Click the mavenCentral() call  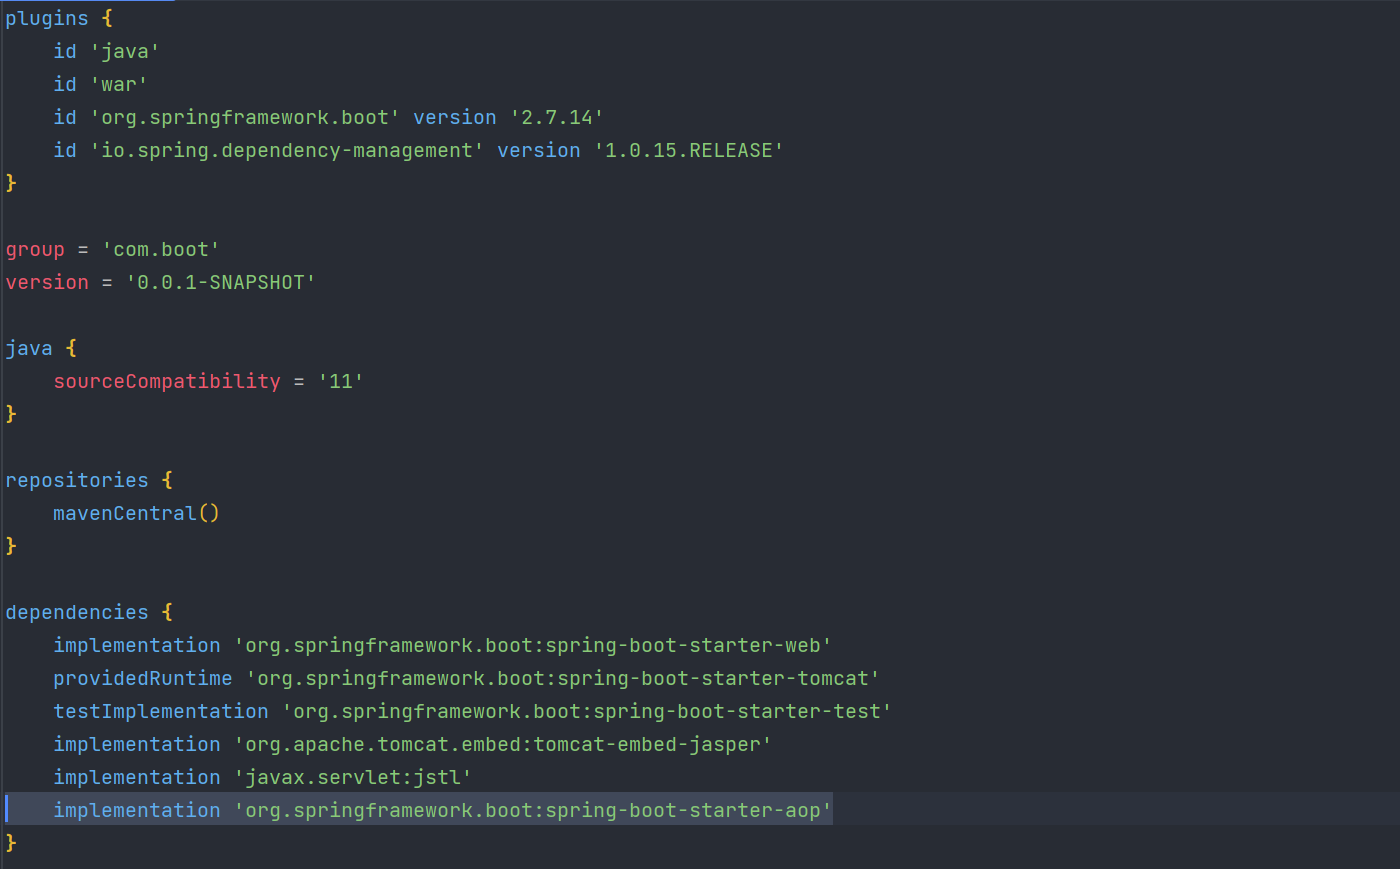[137, 513]
